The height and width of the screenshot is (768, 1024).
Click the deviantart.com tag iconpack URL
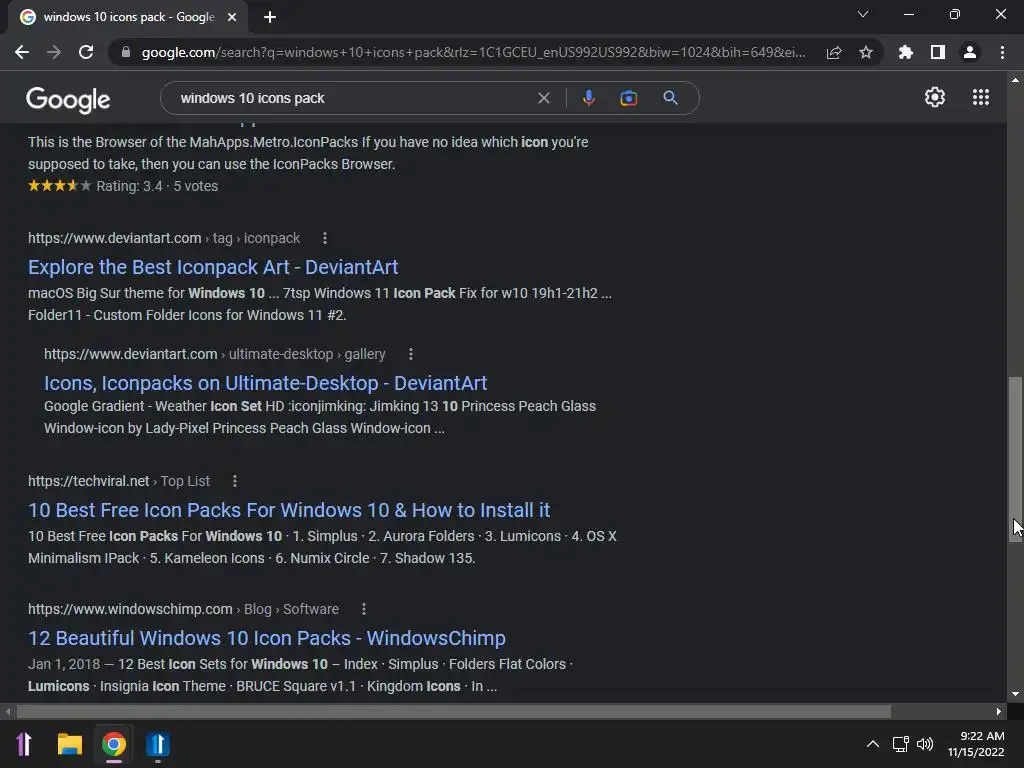click(164, 238)
